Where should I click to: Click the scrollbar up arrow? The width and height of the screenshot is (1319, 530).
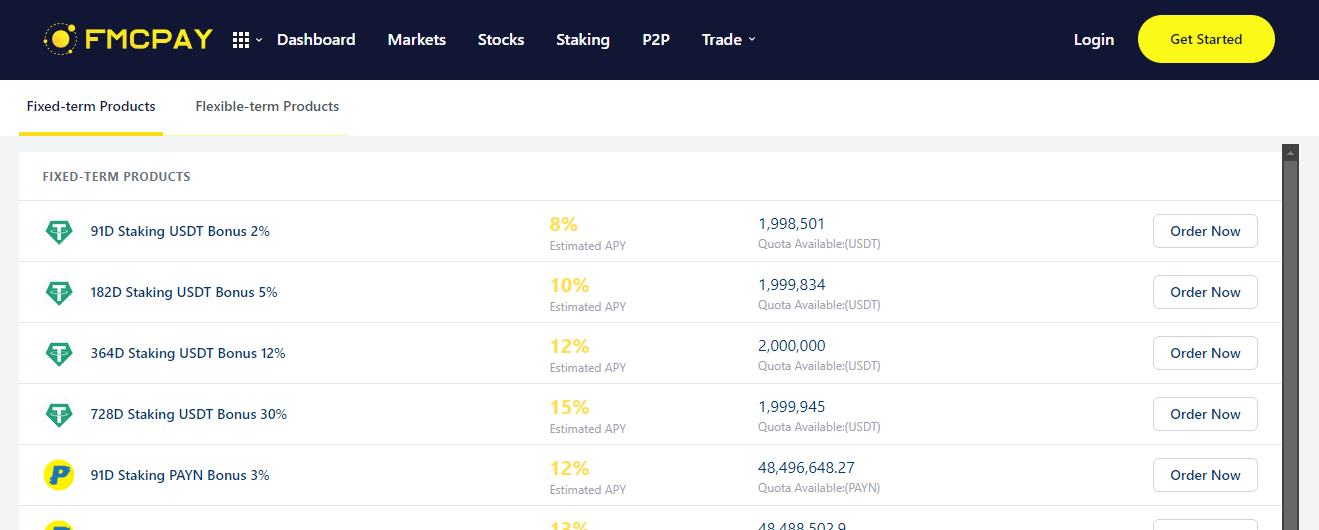pyautogui.click(x=1290, y=153)
